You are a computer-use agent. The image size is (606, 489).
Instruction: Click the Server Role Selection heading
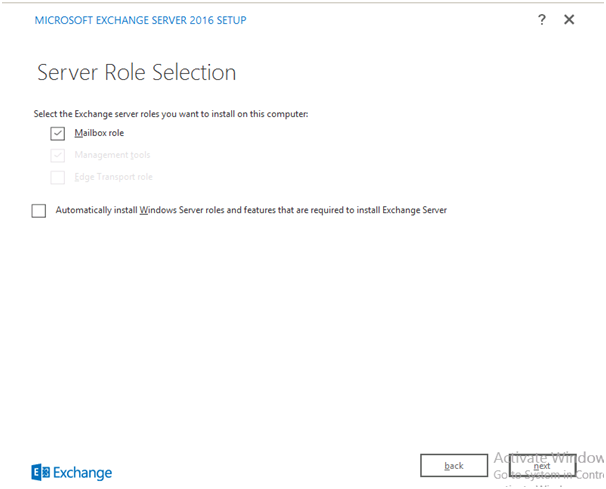(136, 72)
